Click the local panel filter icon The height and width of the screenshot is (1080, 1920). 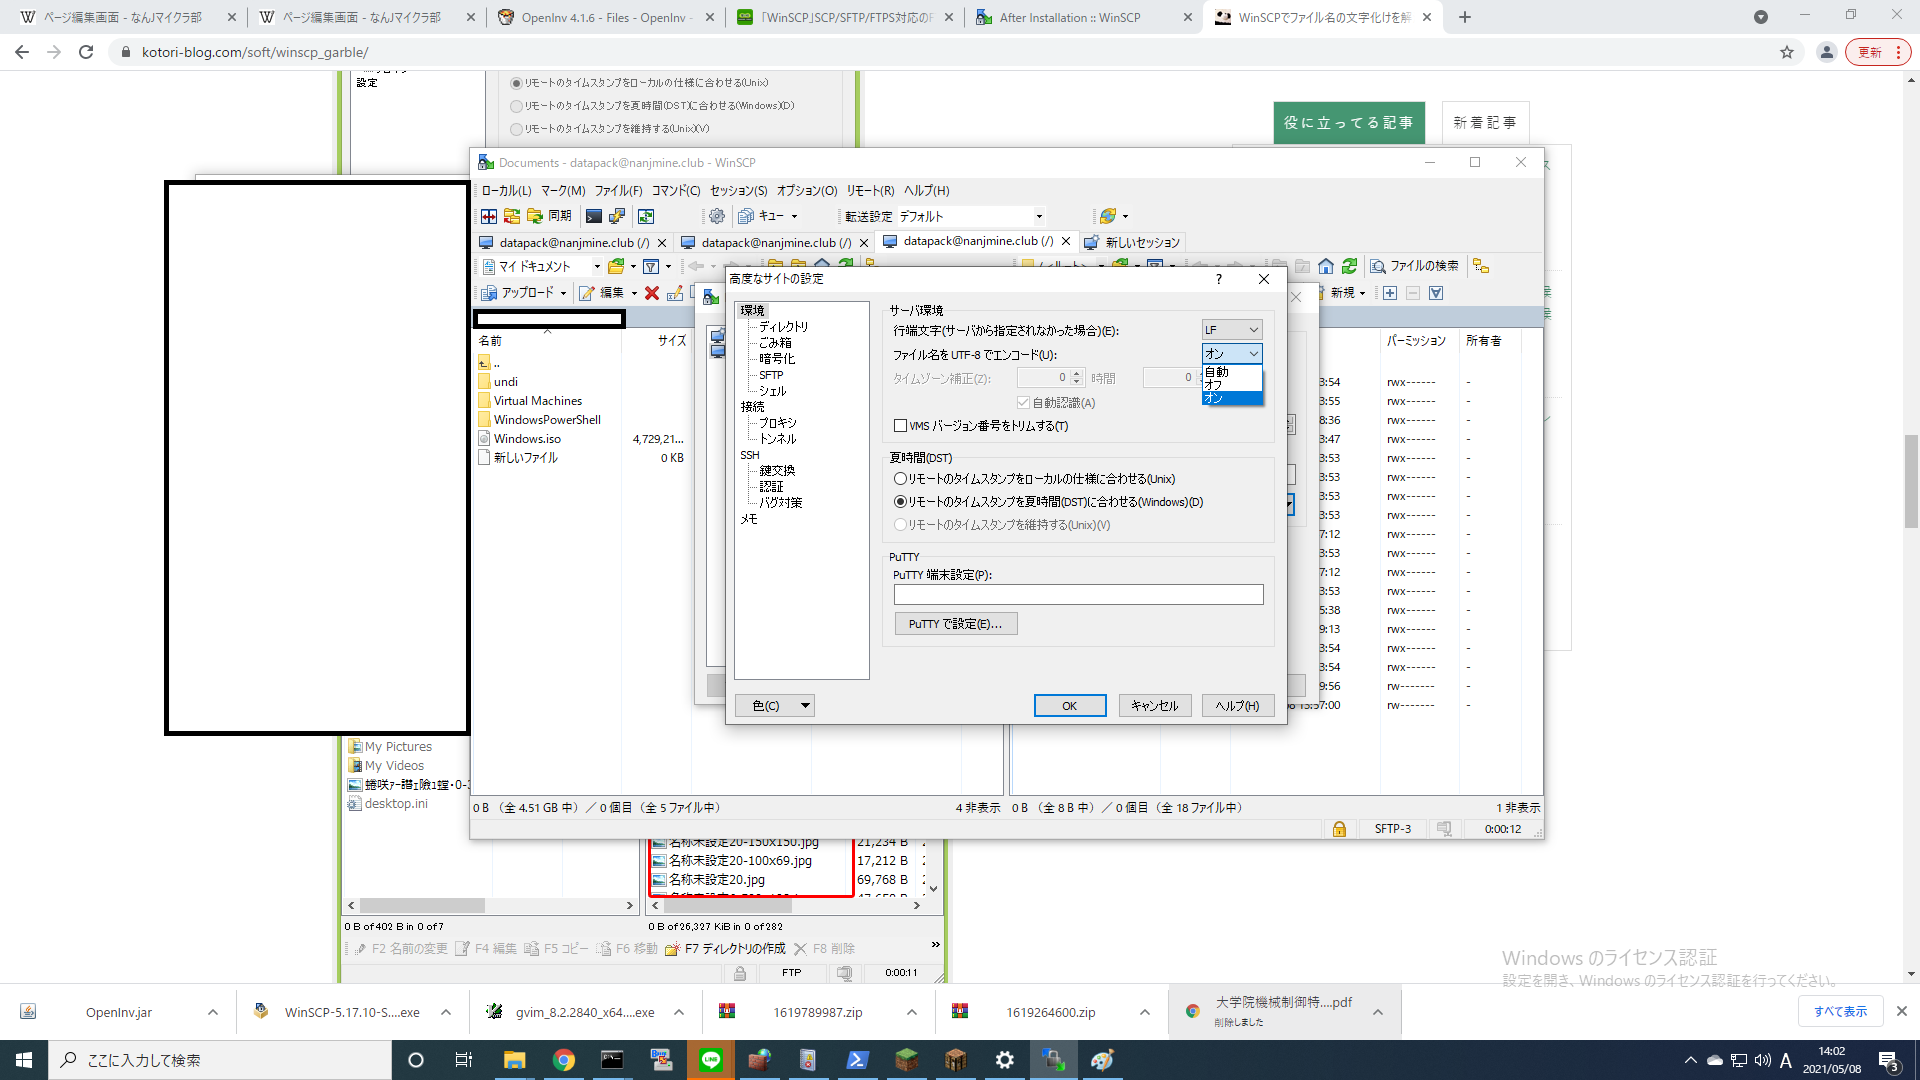(651, 266)
